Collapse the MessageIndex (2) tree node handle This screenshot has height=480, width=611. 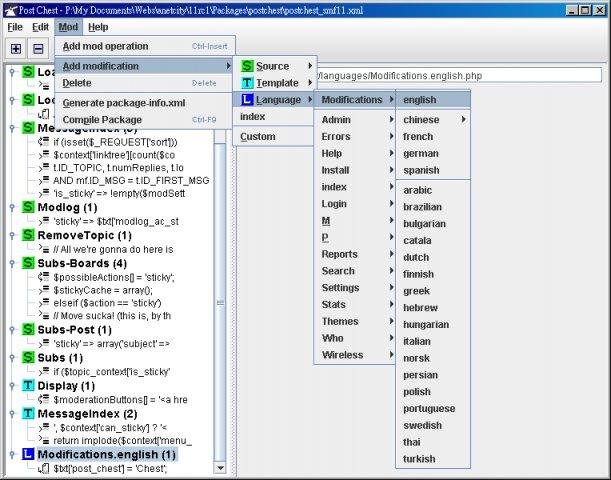point(12,414)
